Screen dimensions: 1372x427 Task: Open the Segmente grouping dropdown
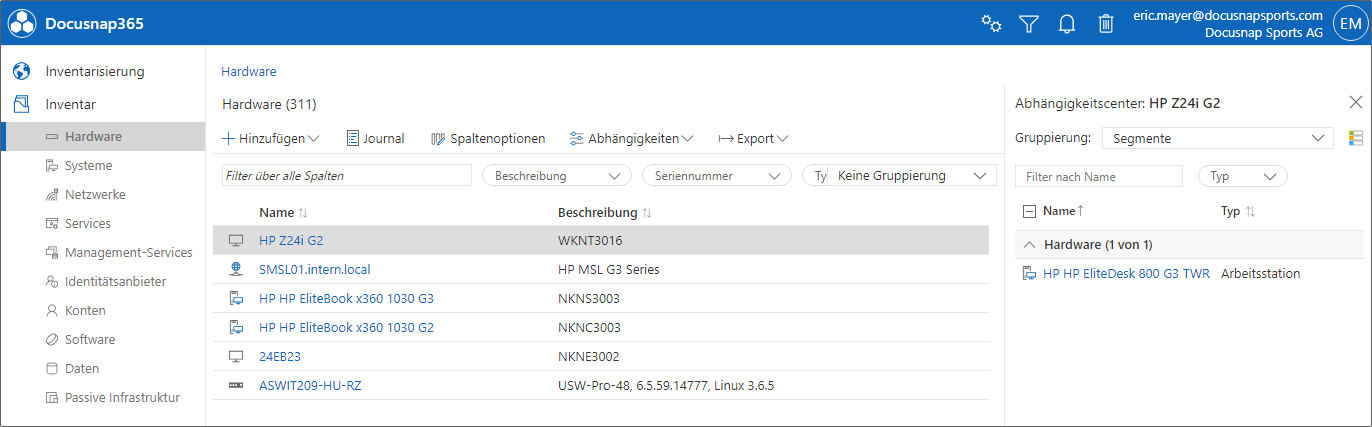pyautogui.click(x=1217, y=139)
